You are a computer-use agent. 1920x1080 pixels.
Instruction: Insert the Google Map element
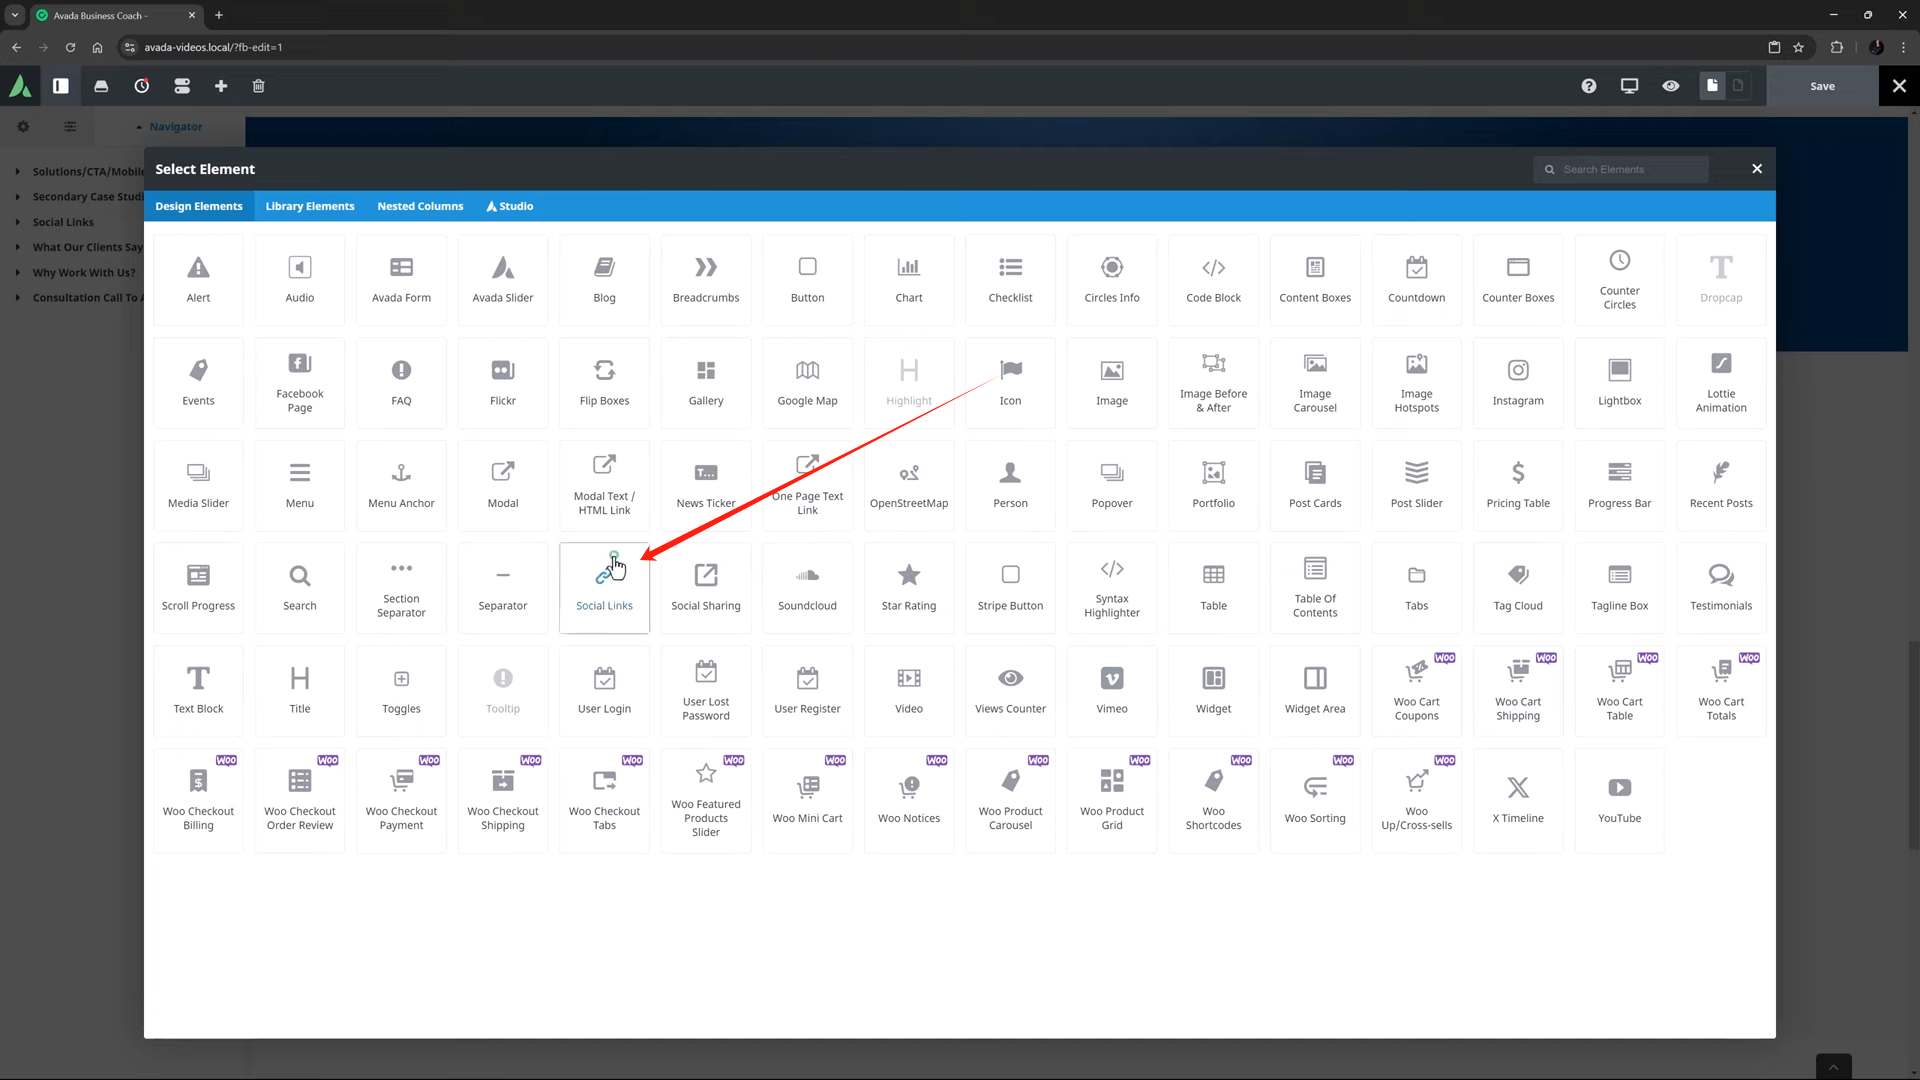(807, 382)
